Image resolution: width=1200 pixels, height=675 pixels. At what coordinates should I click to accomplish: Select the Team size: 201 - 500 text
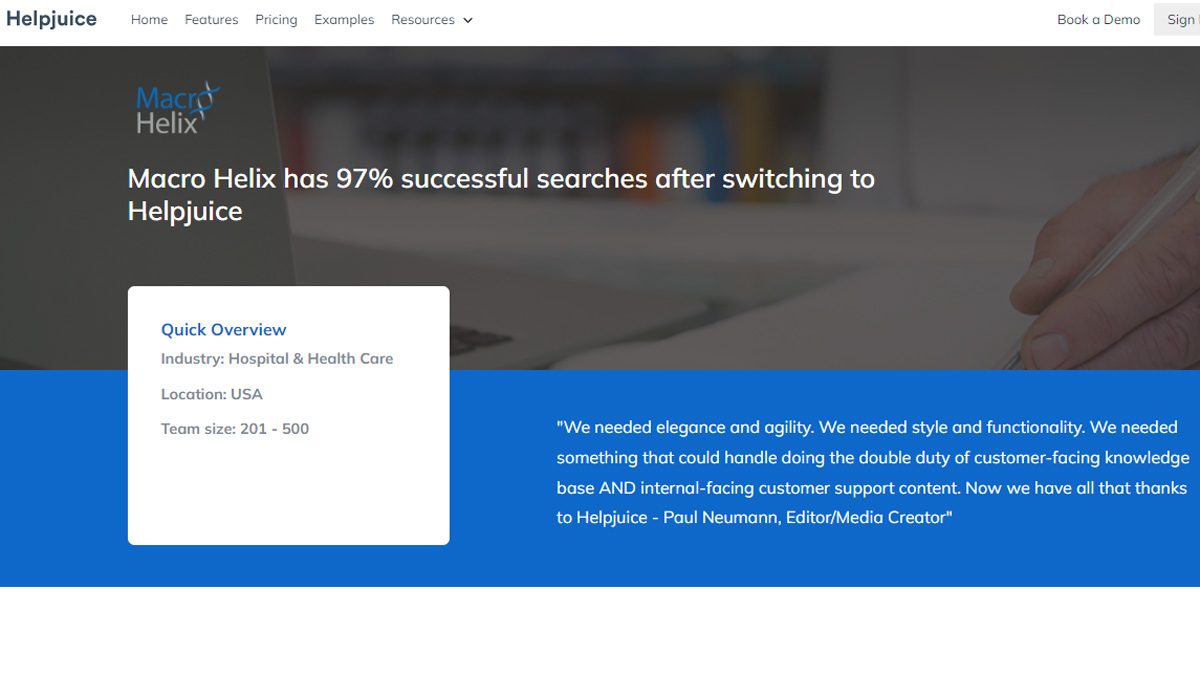click(235, 428)
